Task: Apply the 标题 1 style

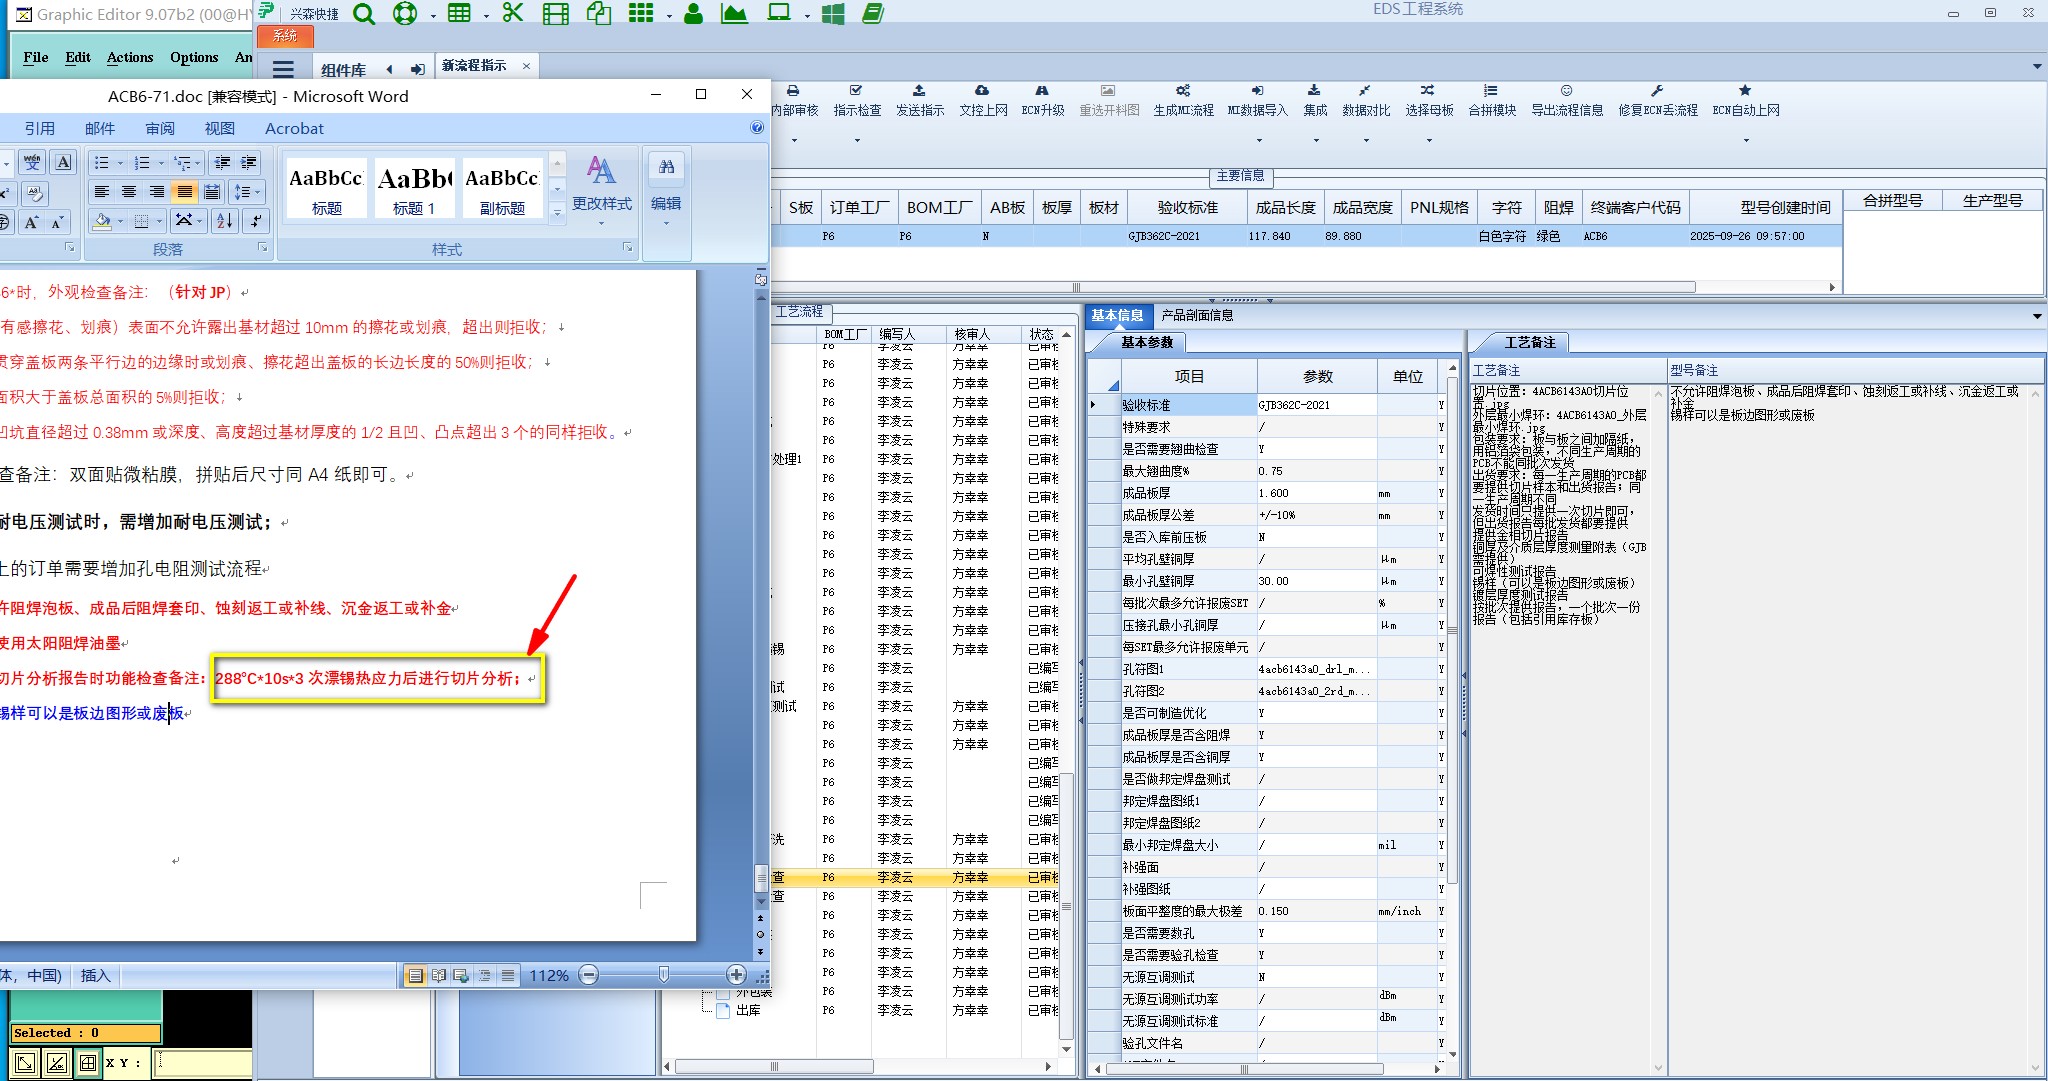Action: click(x=414, y=188)
